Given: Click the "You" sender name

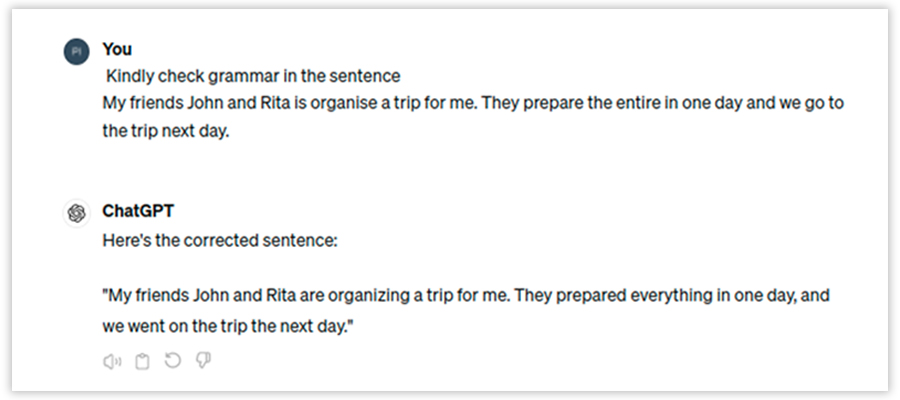Looking at the screenshot, I should pos(117,49).
